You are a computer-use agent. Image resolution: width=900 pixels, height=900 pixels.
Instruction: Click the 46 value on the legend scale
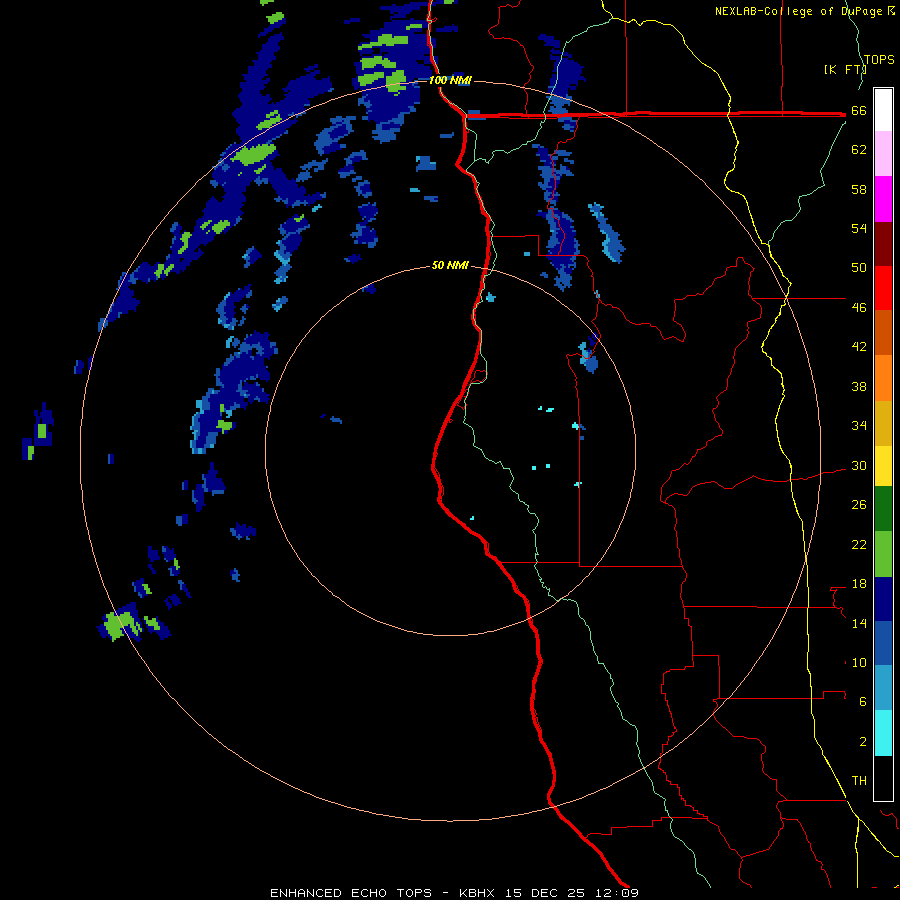coord(859,308)
